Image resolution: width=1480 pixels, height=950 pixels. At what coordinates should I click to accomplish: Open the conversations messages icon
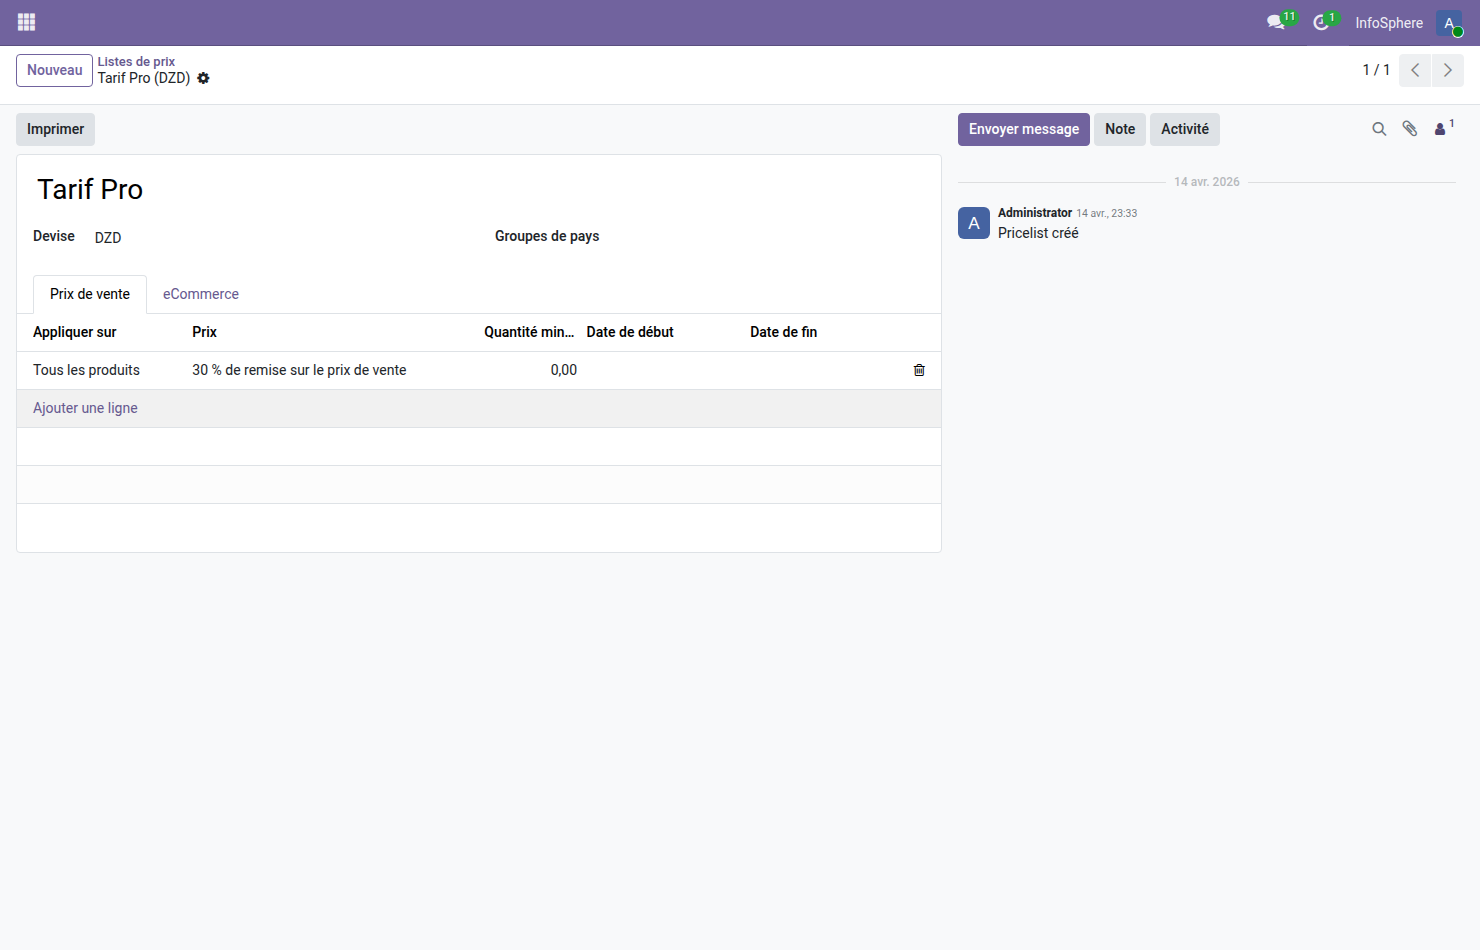1276,22
